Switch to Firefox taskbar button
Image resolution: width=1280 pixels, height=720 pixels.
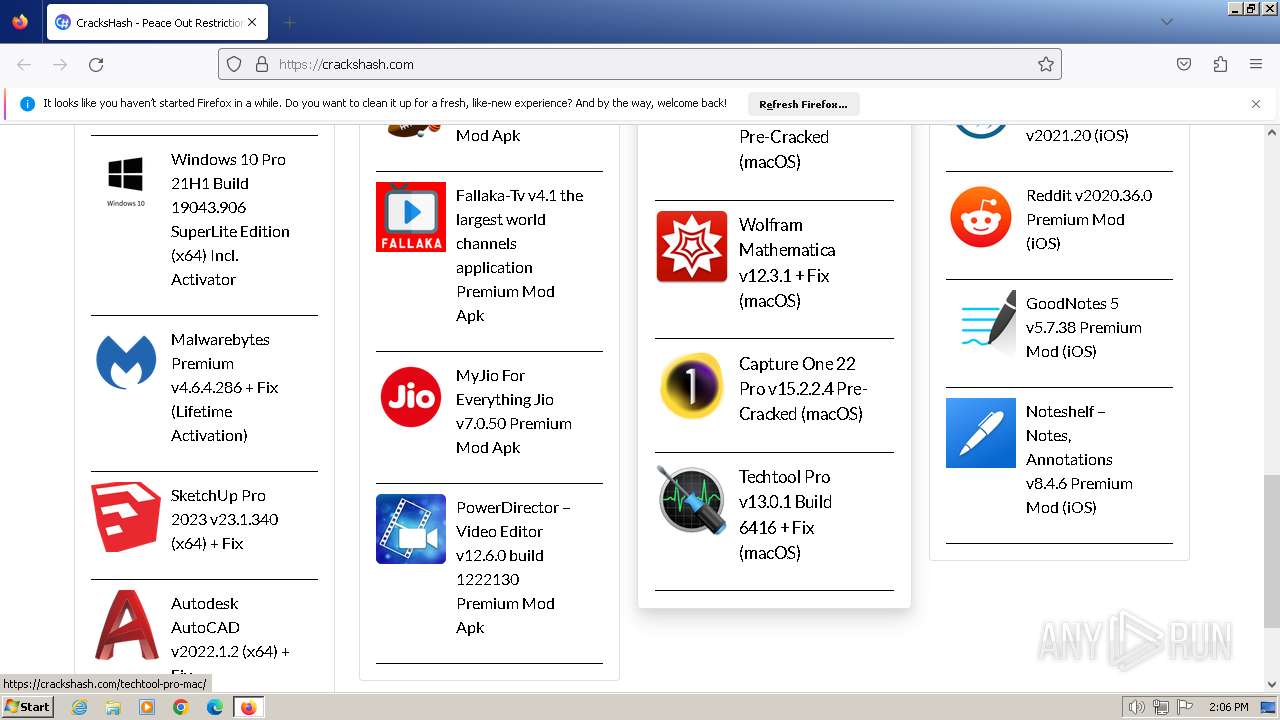(248, 707)
